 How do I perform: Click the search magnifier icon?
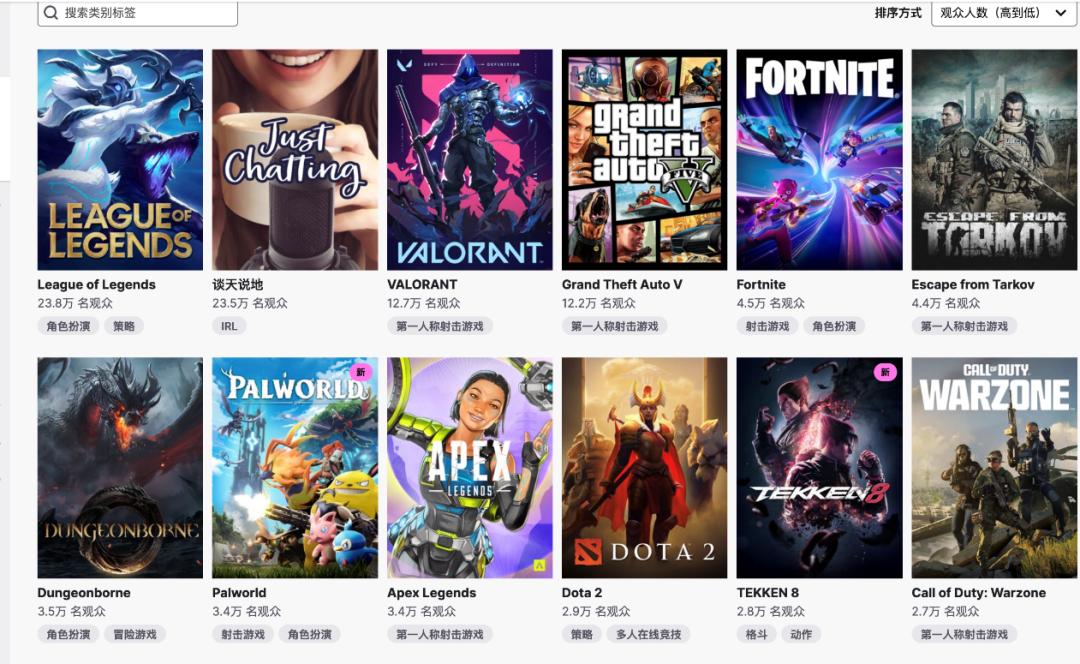click(x=51, y=12)
